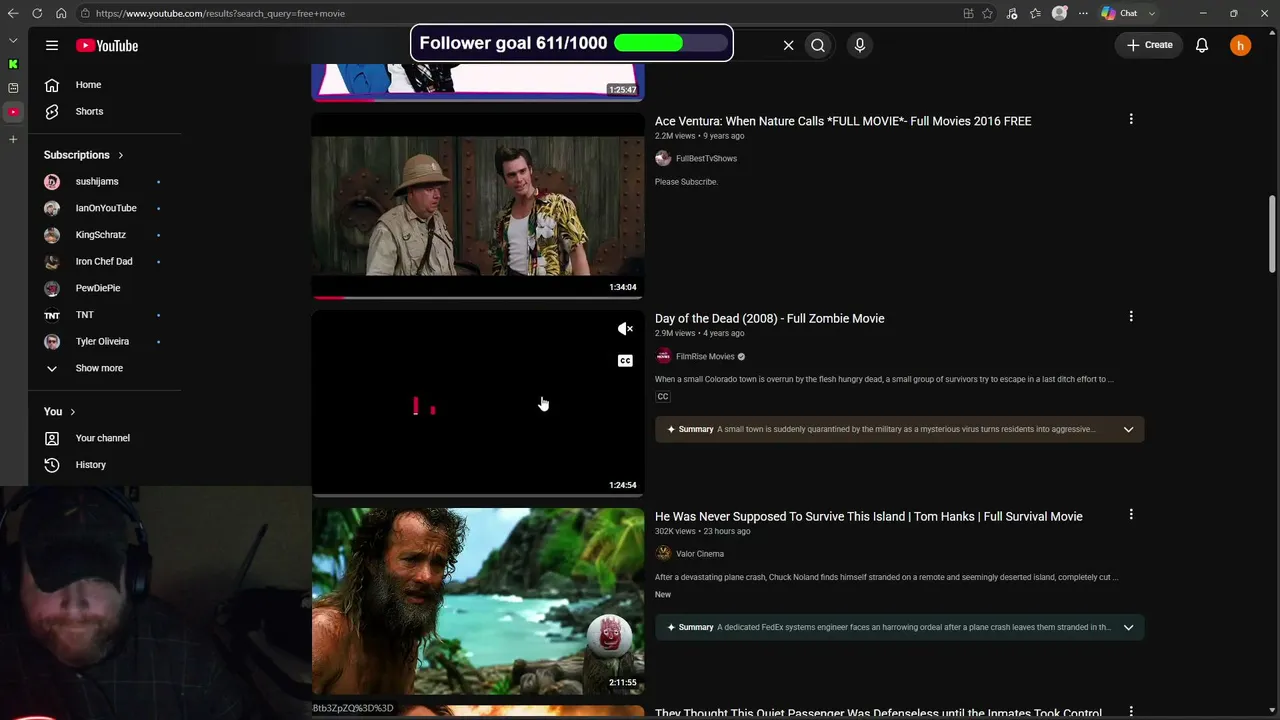Open the FilmRise Movies channel avatar

[663, 357]
